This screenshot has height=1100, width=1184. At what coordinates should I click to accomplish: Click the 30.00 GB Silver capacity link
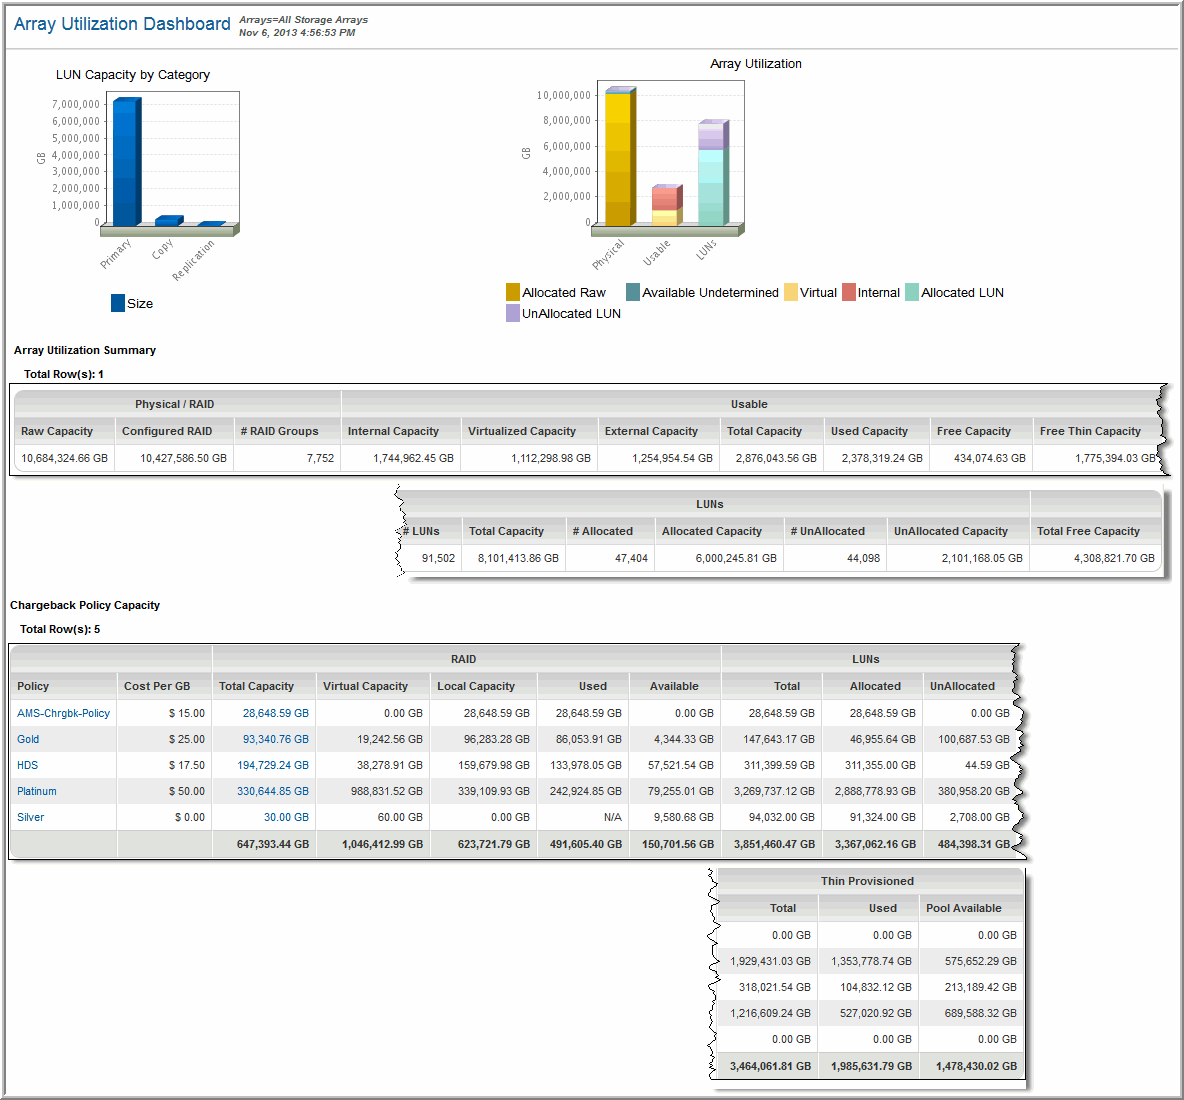pyautogui.click(x=286, y=817)
